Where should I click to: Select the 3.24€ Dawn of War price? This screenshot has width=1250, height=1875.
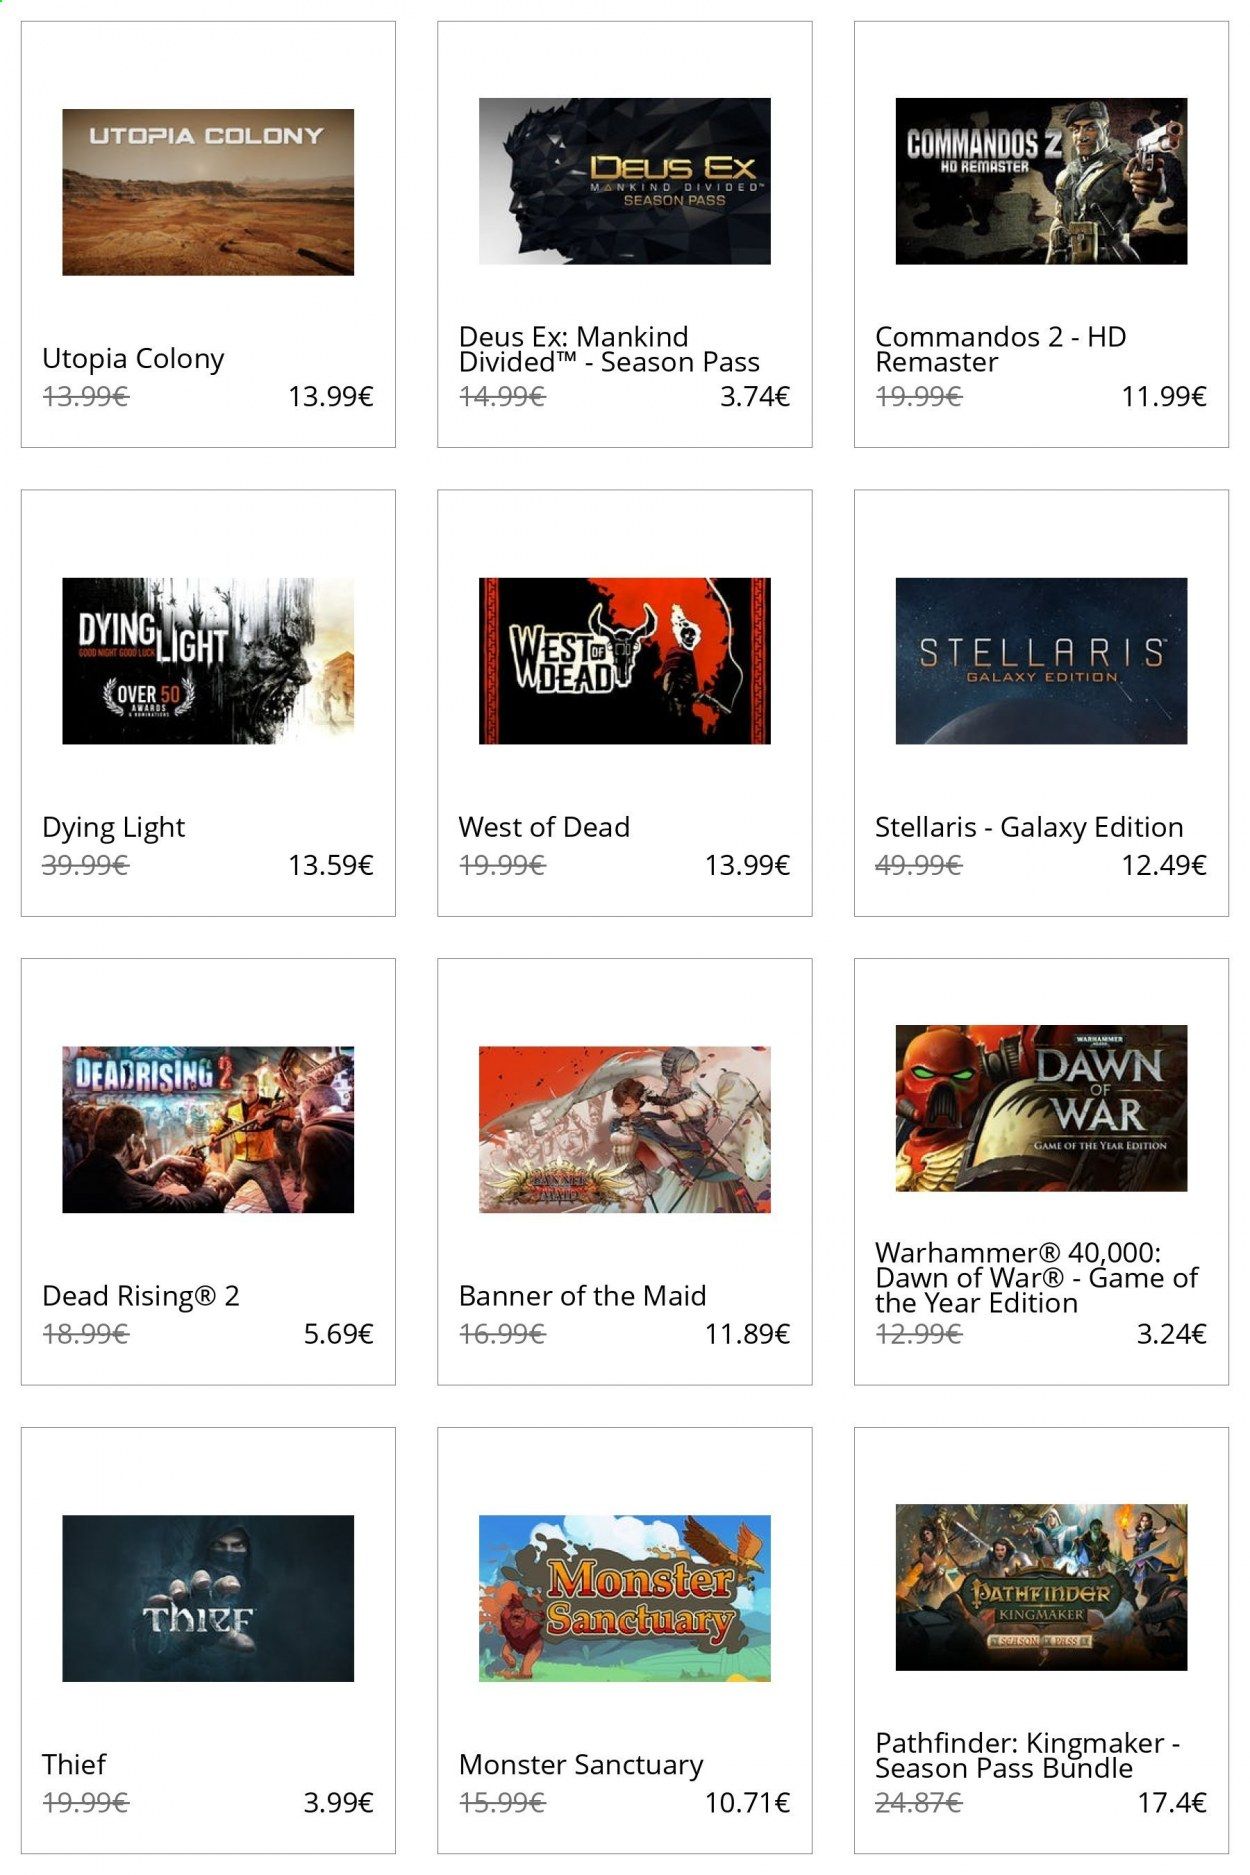tap(1172, 1334)
